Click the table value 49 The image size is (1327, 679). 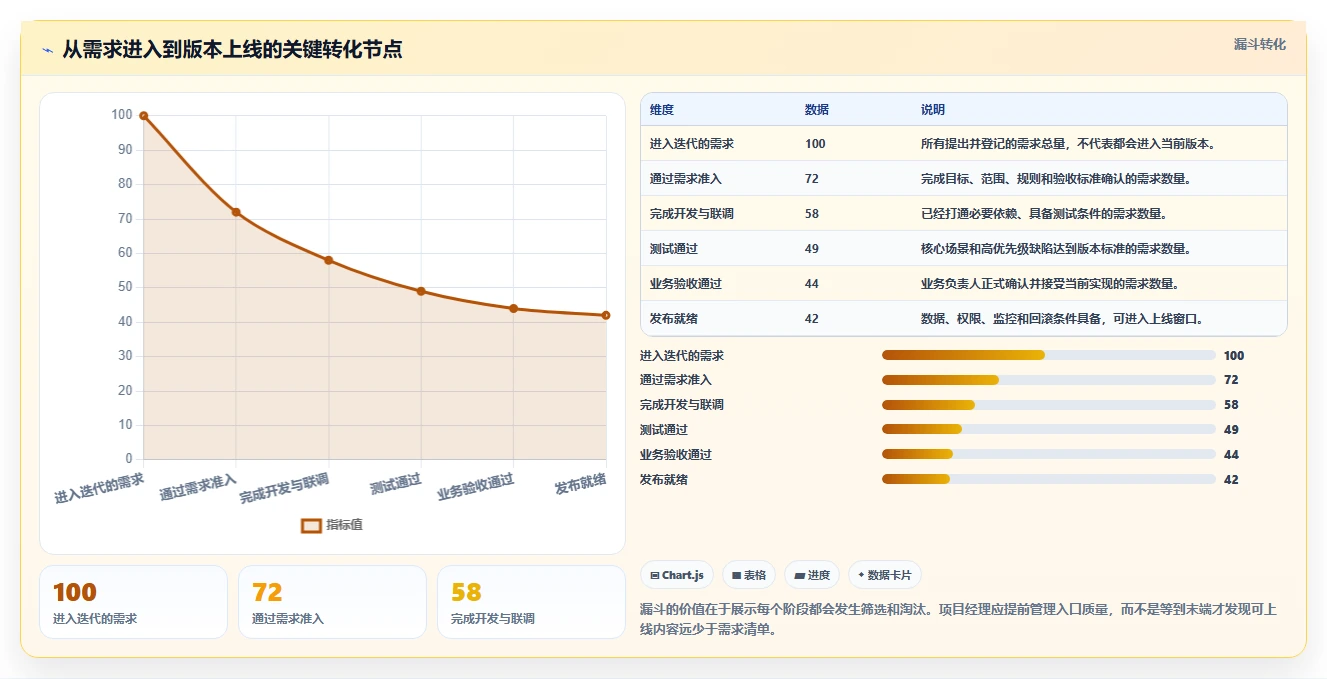(x=812, y=249)
